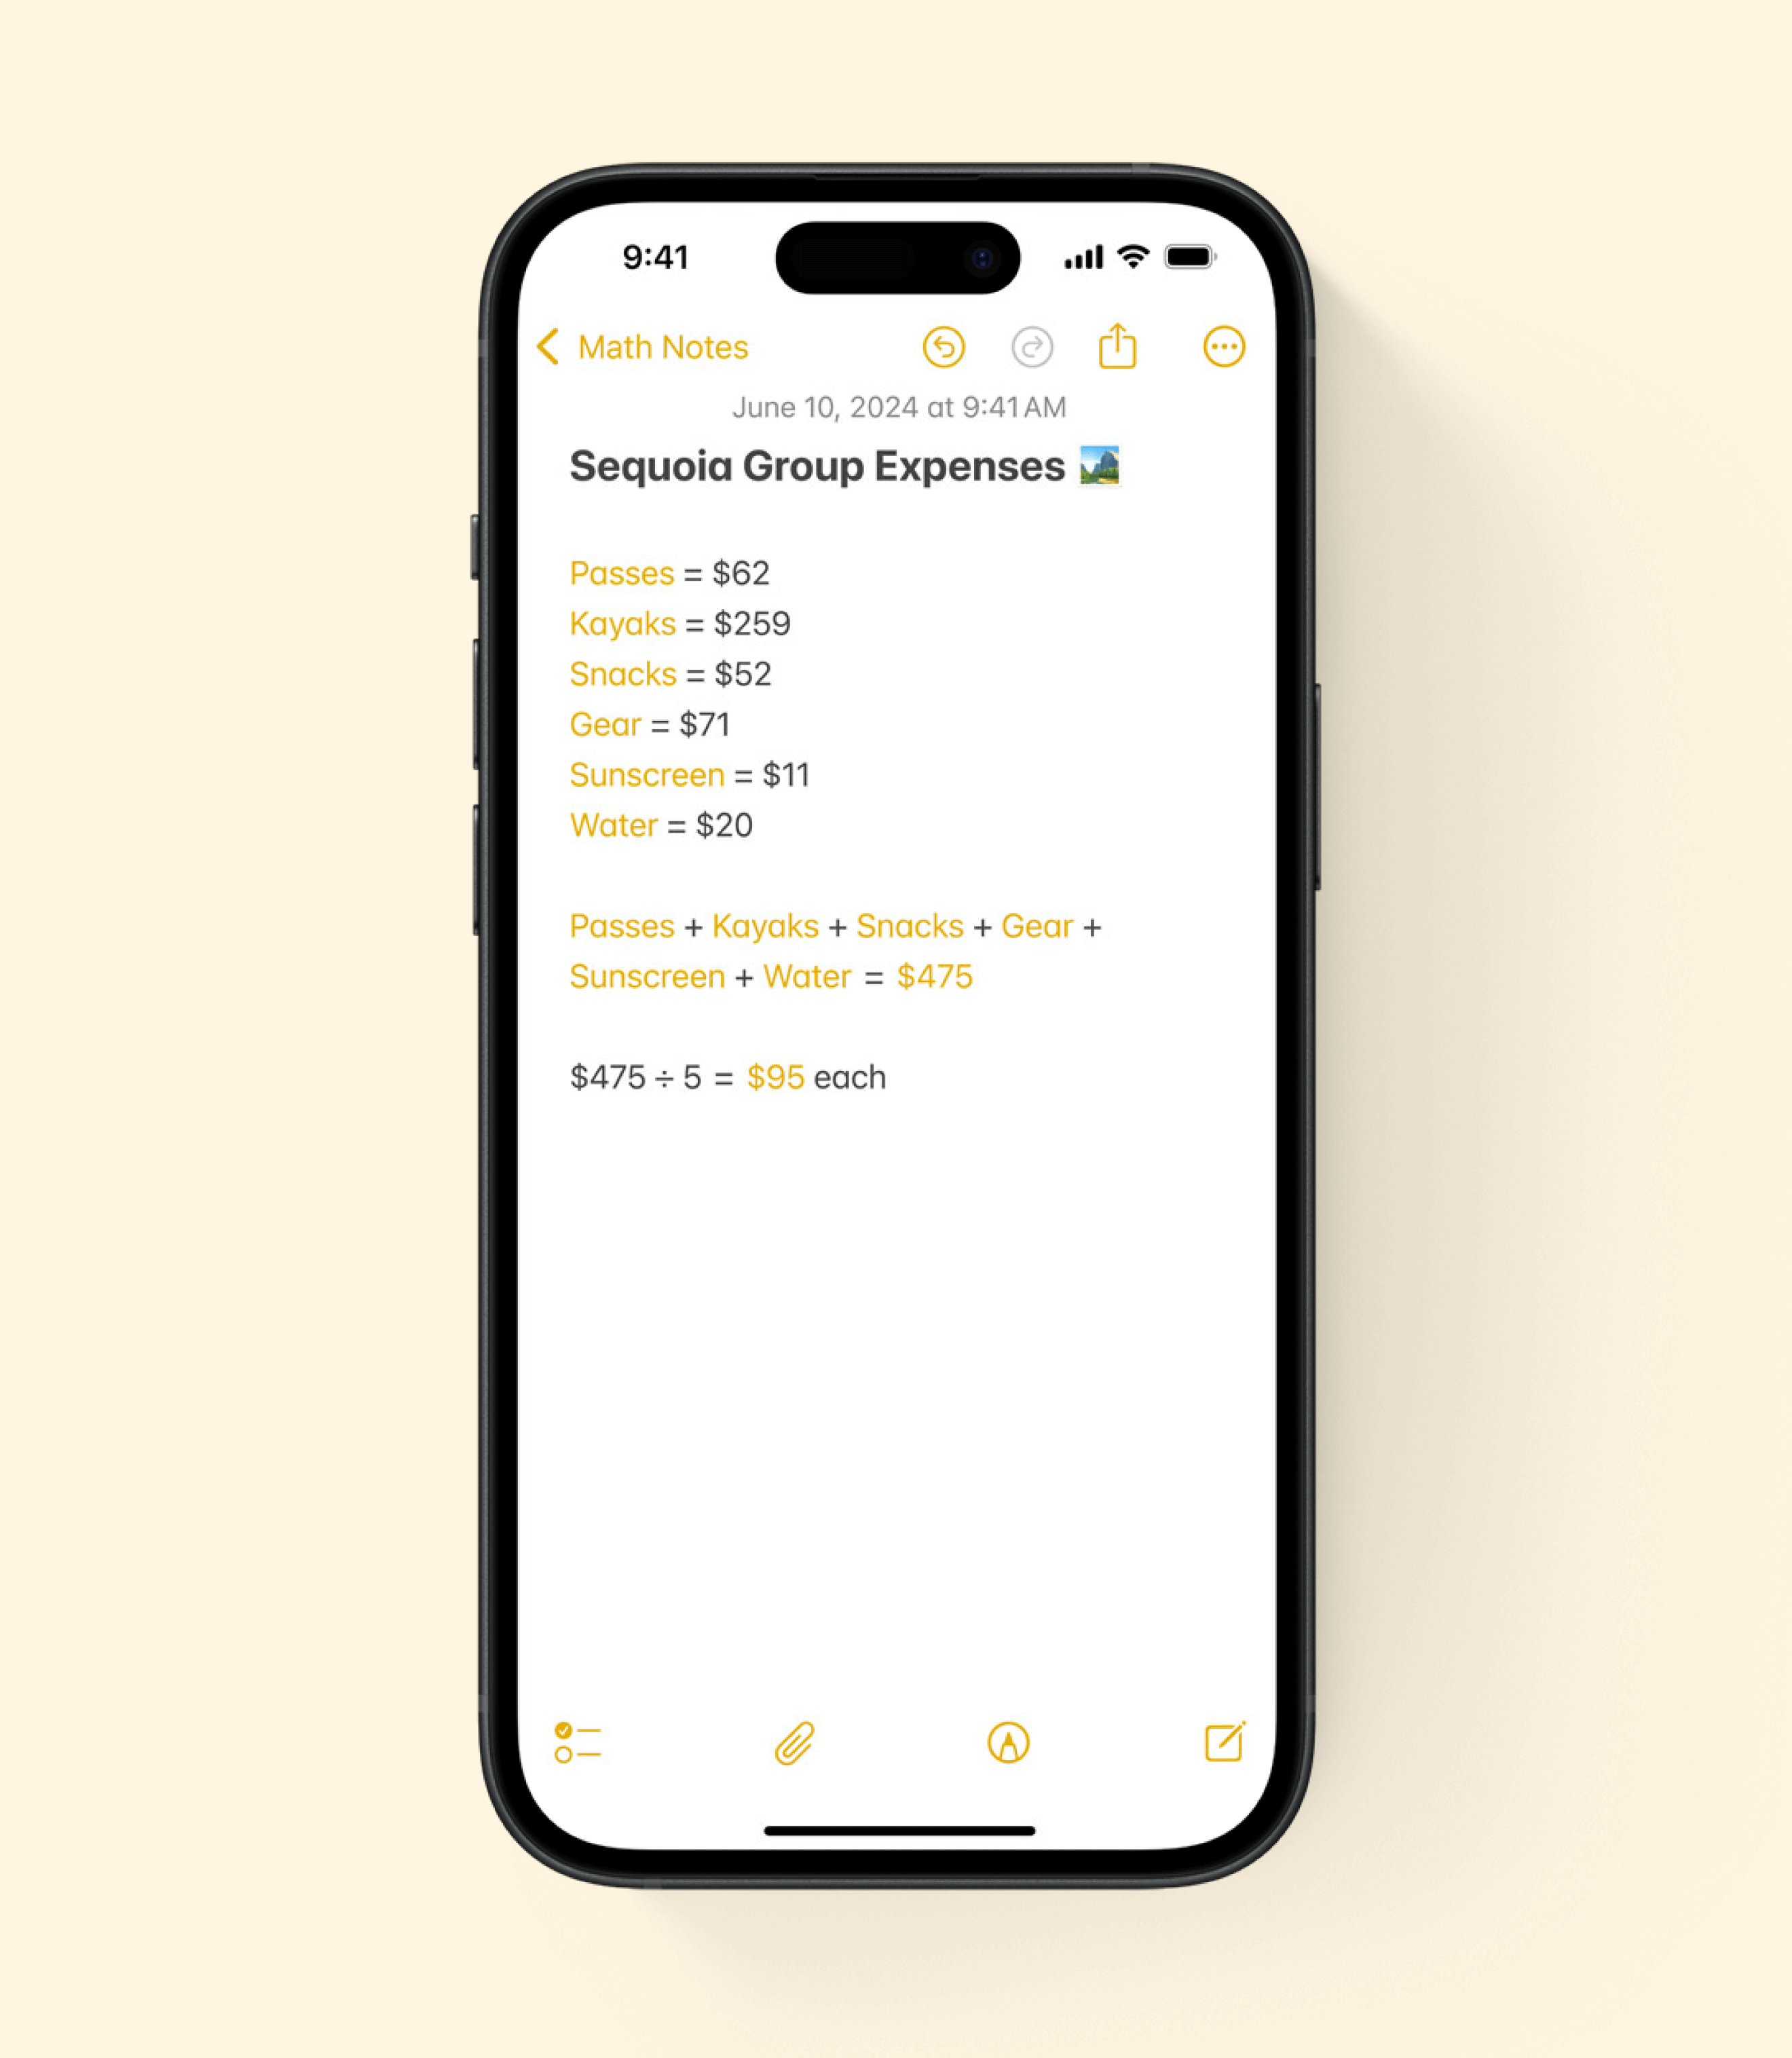Open the share sheet with upload icon
1792x2058 pixels.
click(x=1120, y=345)
